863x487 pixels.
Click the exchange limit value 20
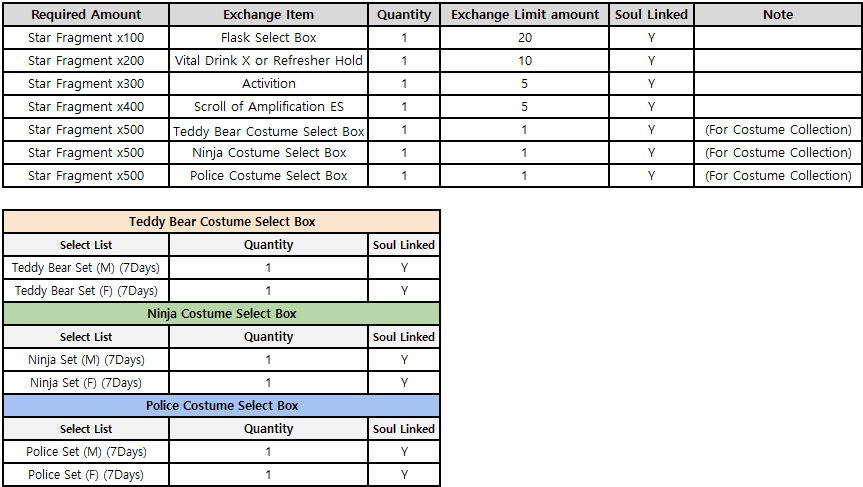click(x=525, y=38)
